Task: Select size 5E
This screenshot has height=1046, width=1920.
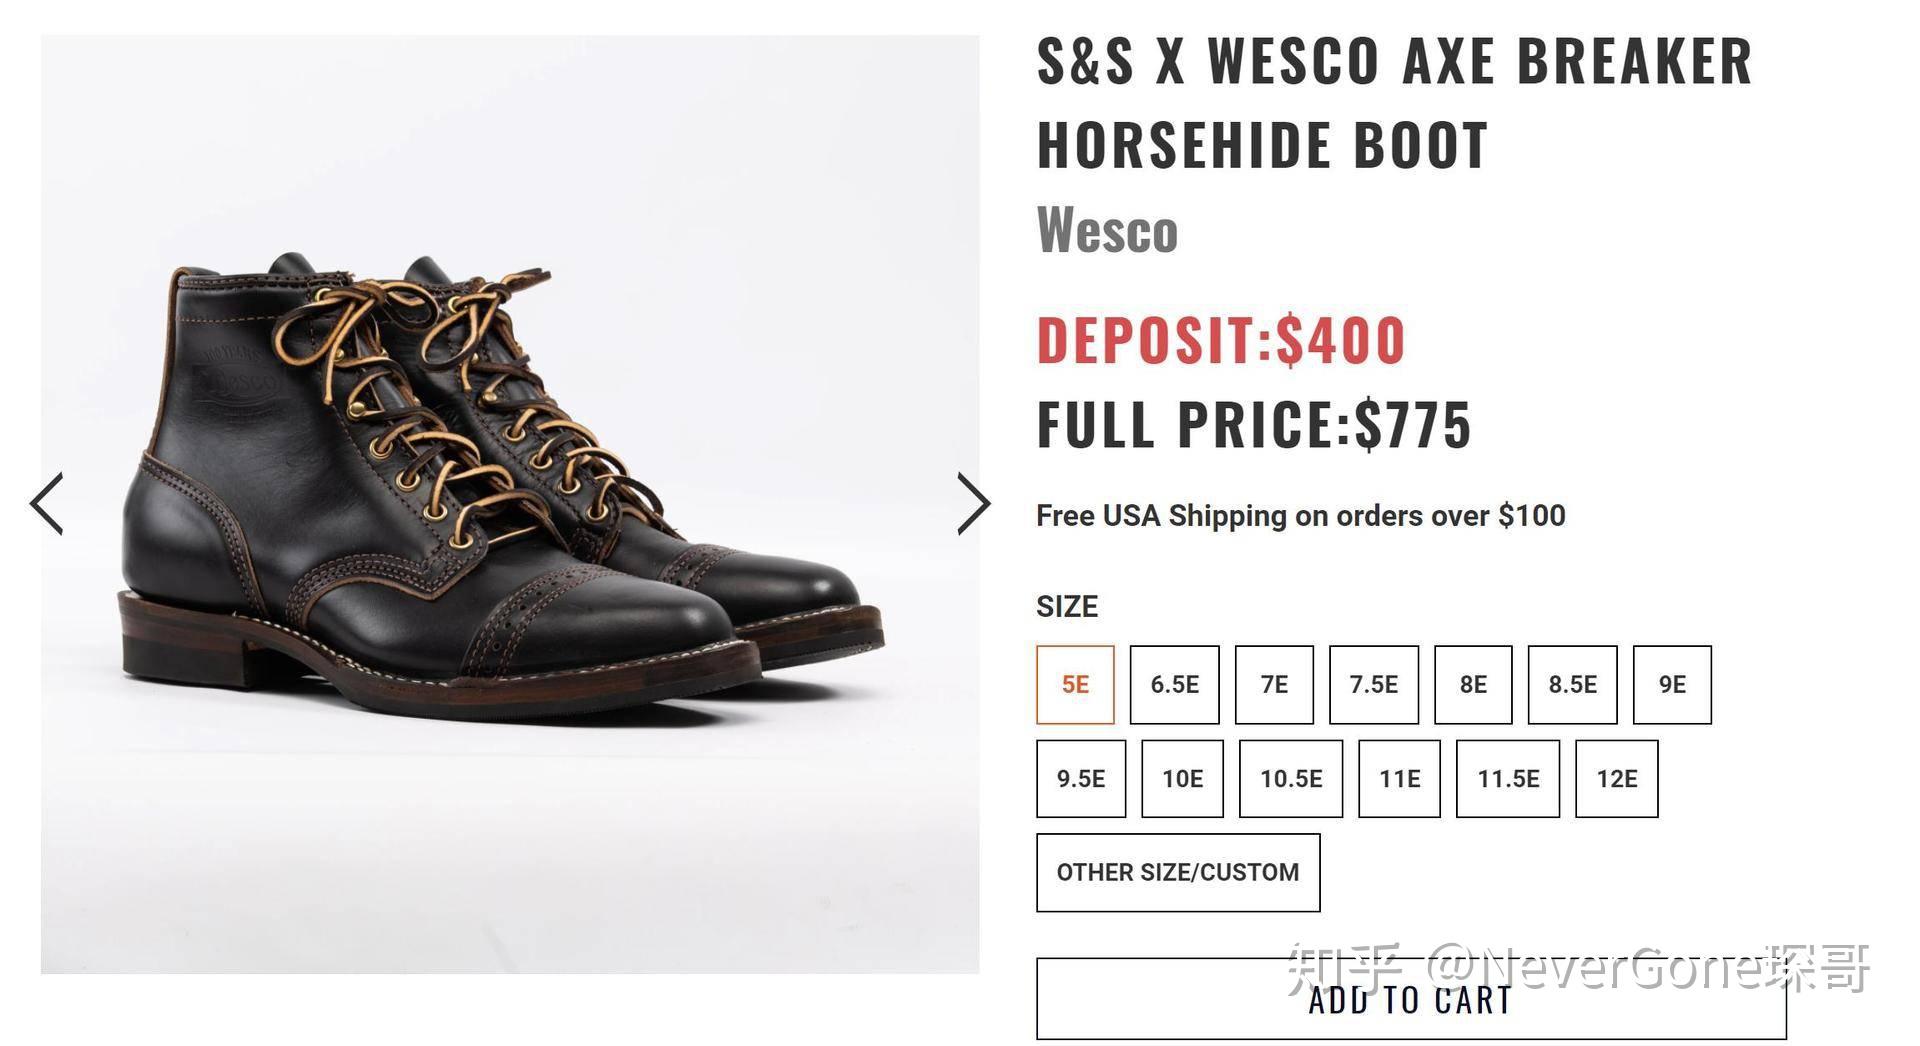Action: 1075,685
